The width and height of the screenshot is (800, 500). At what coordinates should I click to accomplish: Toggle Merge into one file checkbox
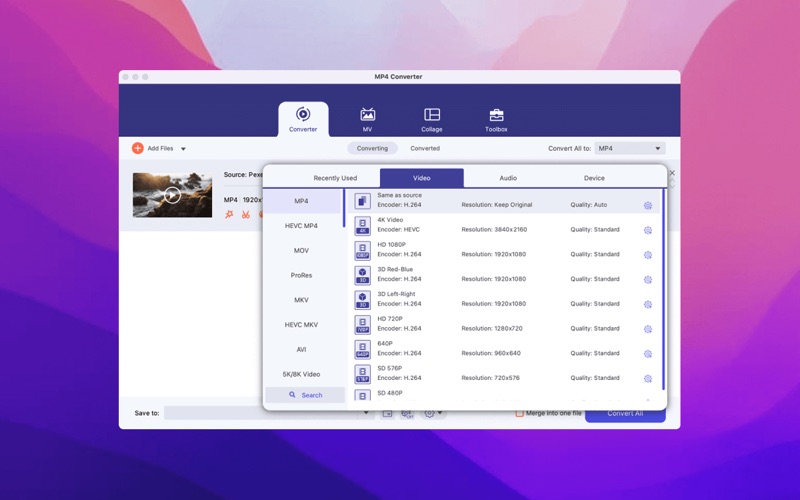pyautogui.click(x=519, y=413)
